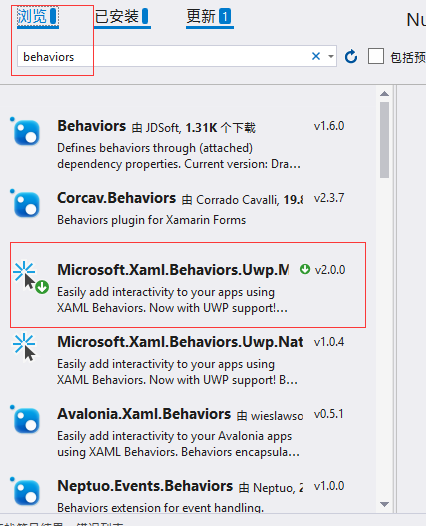This screenshot has width=426, height=526.
Task: Click the Corcav.Behaviors package icon
Action: tap(25, 204)
